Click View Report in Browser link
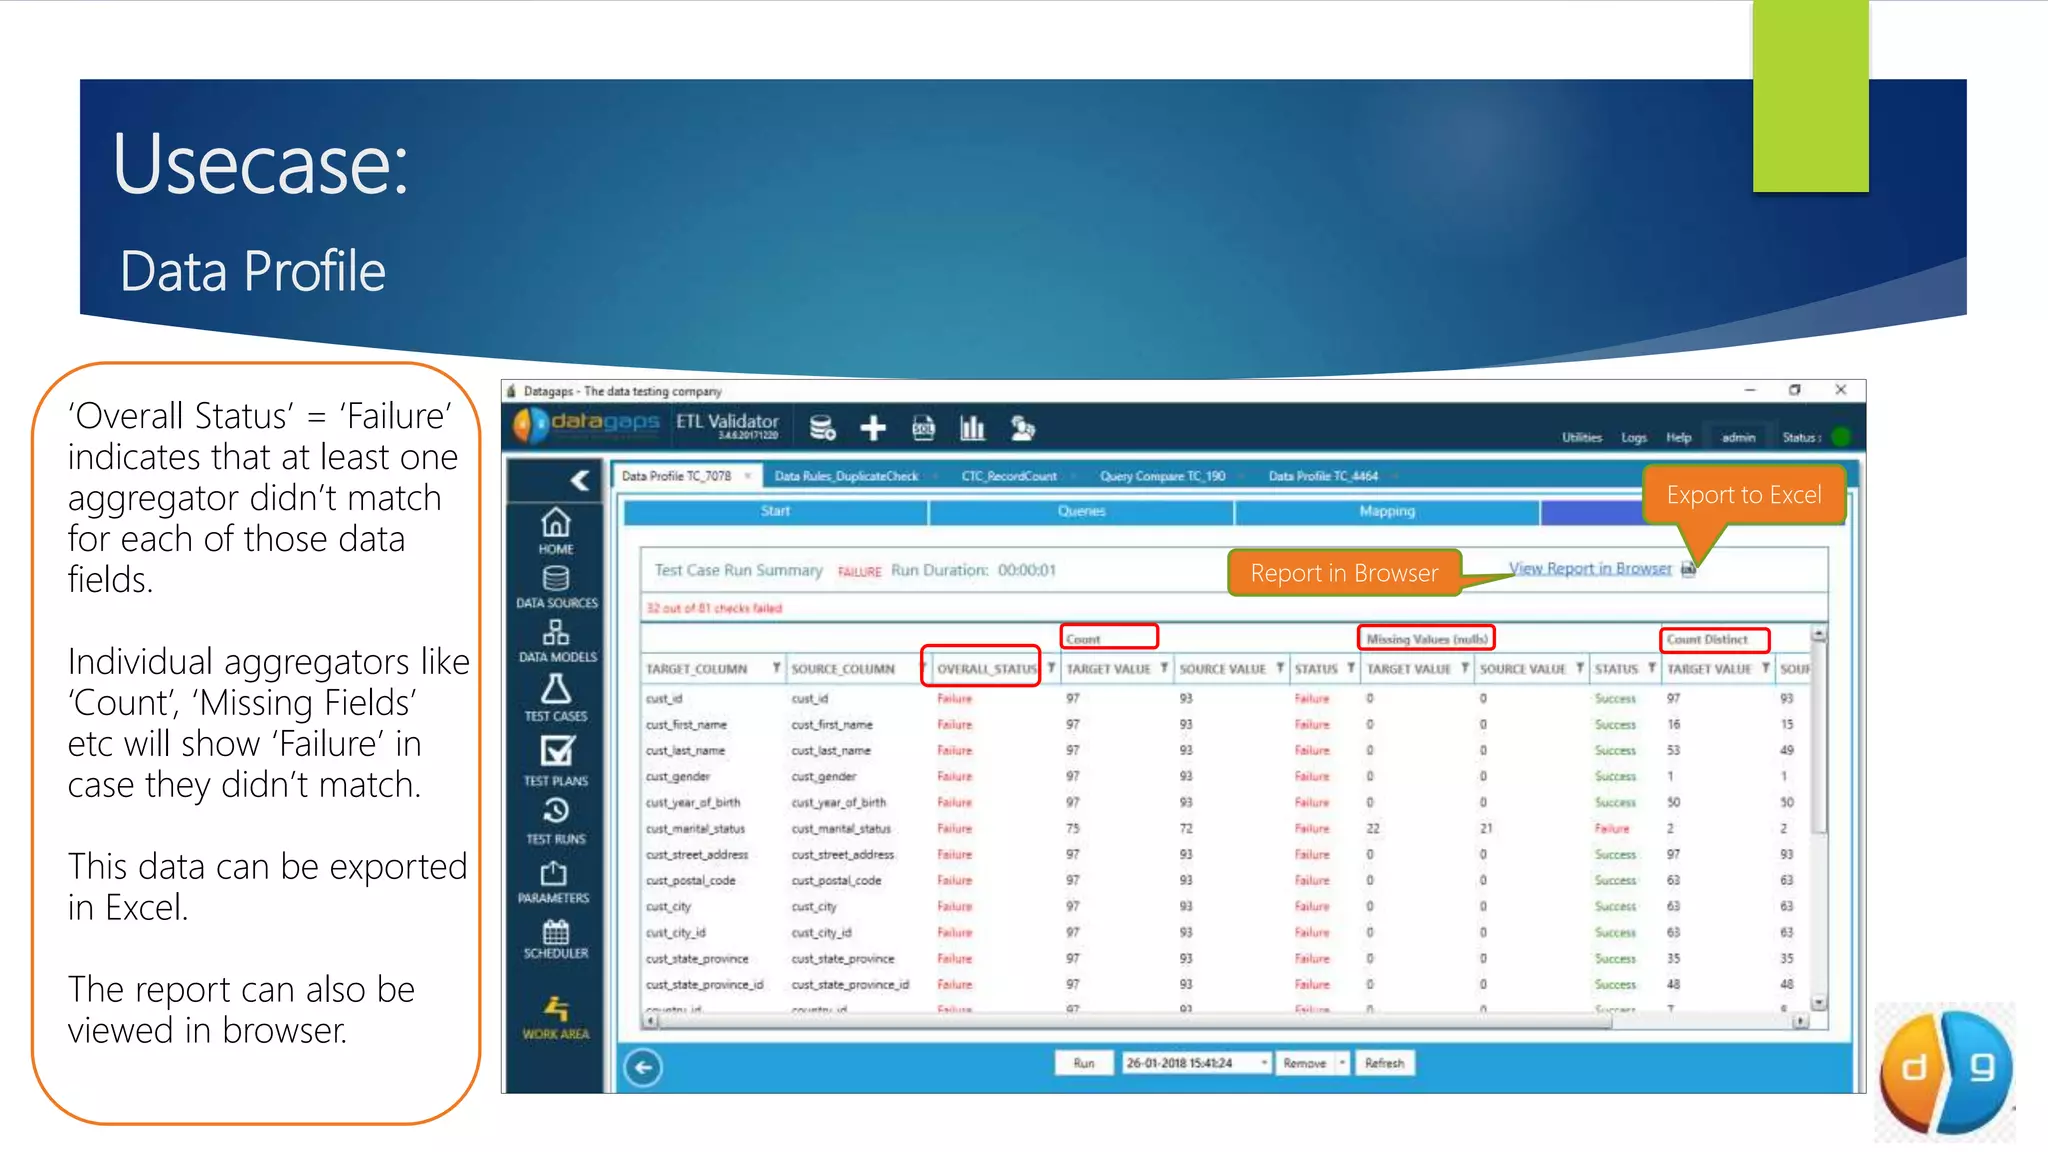 1589,569
